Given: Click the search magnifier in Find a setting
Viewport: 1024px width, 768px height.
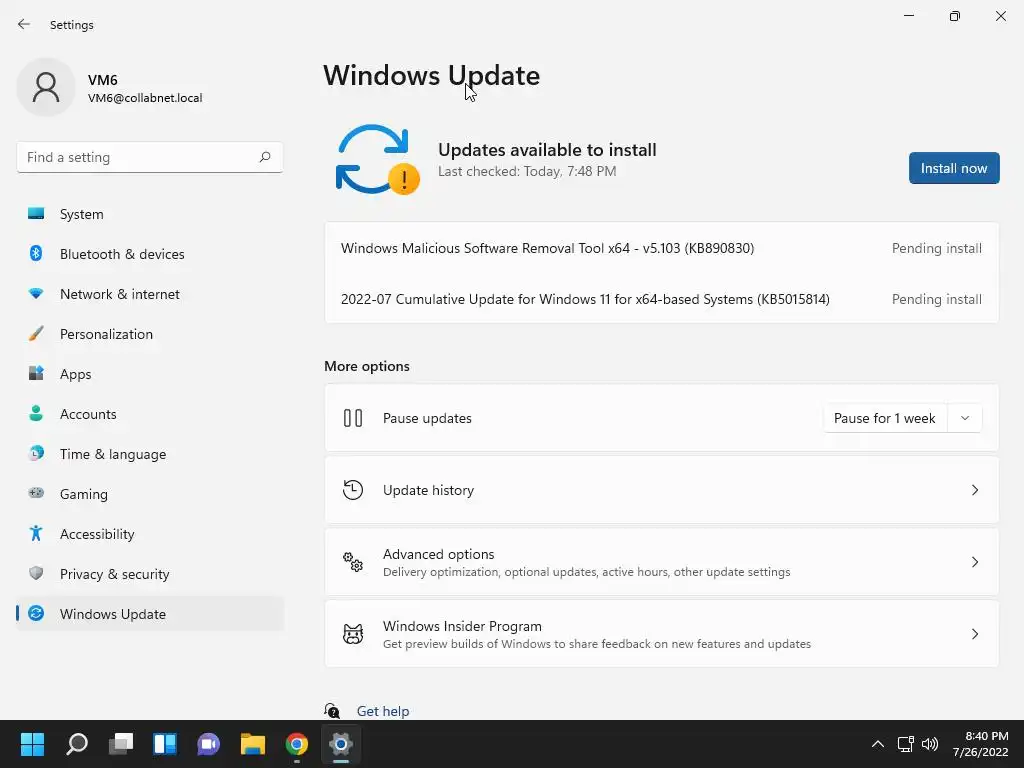Looking at the screenshot, I should [264, 157].
